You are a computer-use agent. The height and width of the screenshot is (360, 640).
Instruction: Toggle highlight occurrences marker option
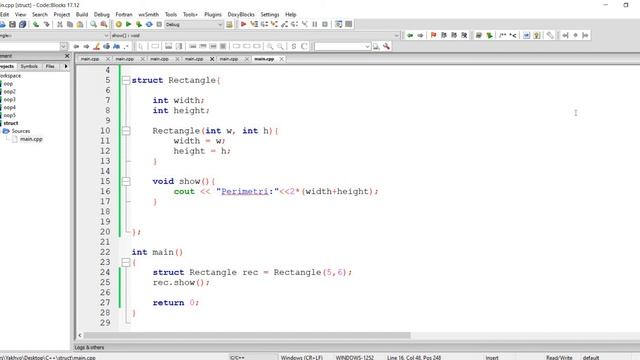[96, 47]
